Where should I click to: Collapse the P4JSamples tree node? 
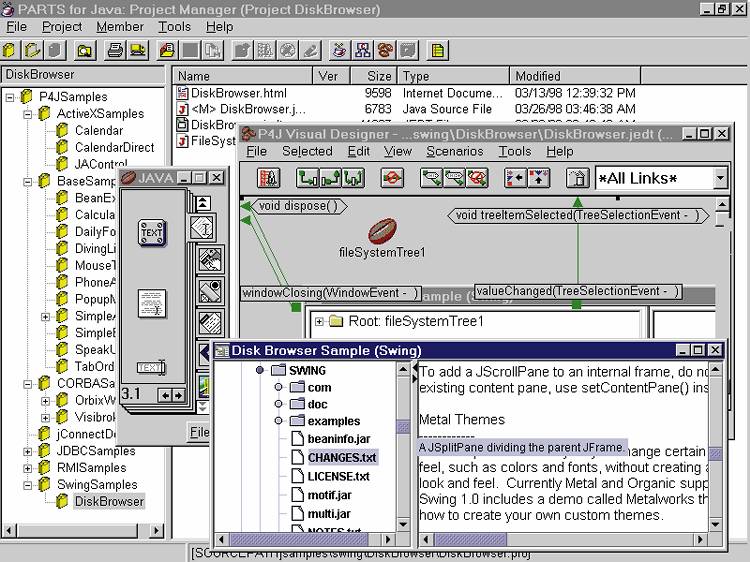pos(10,97)
